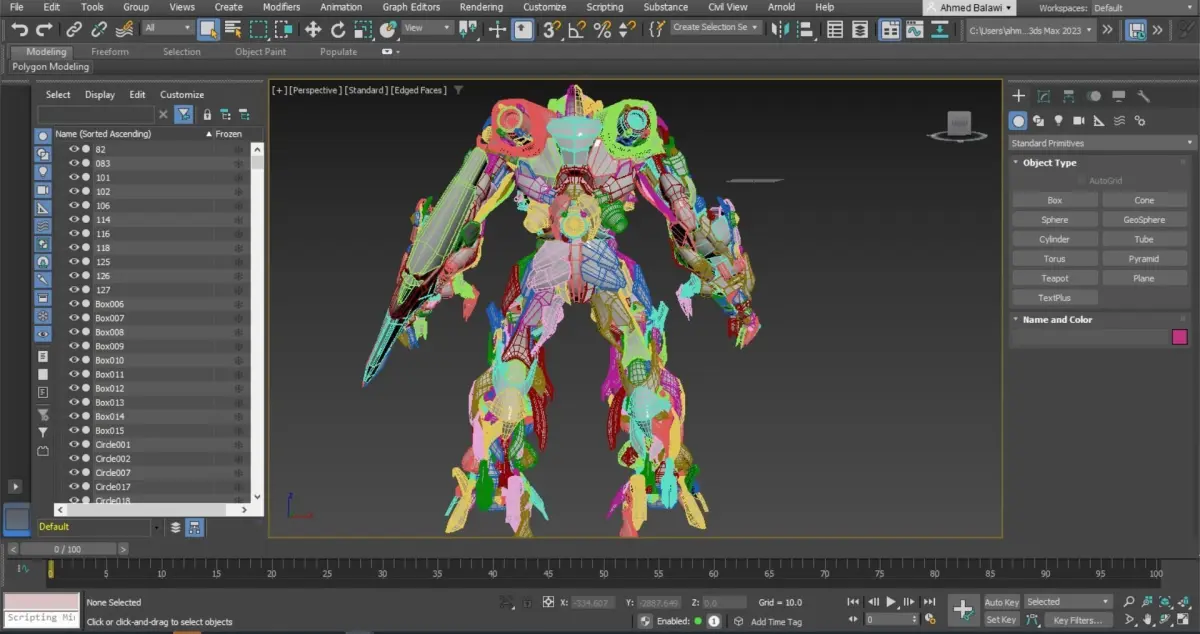
Task: Open the Rendering menu
Action: point(481,7)
